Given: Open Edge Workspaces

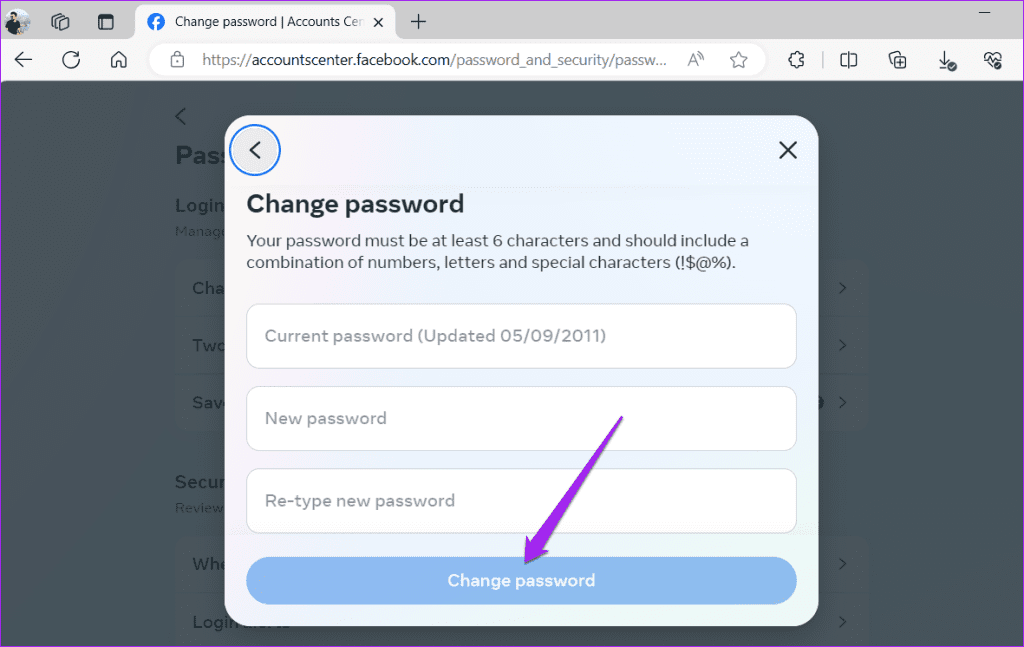Looking at the screenshot, I should click(60, 21).
